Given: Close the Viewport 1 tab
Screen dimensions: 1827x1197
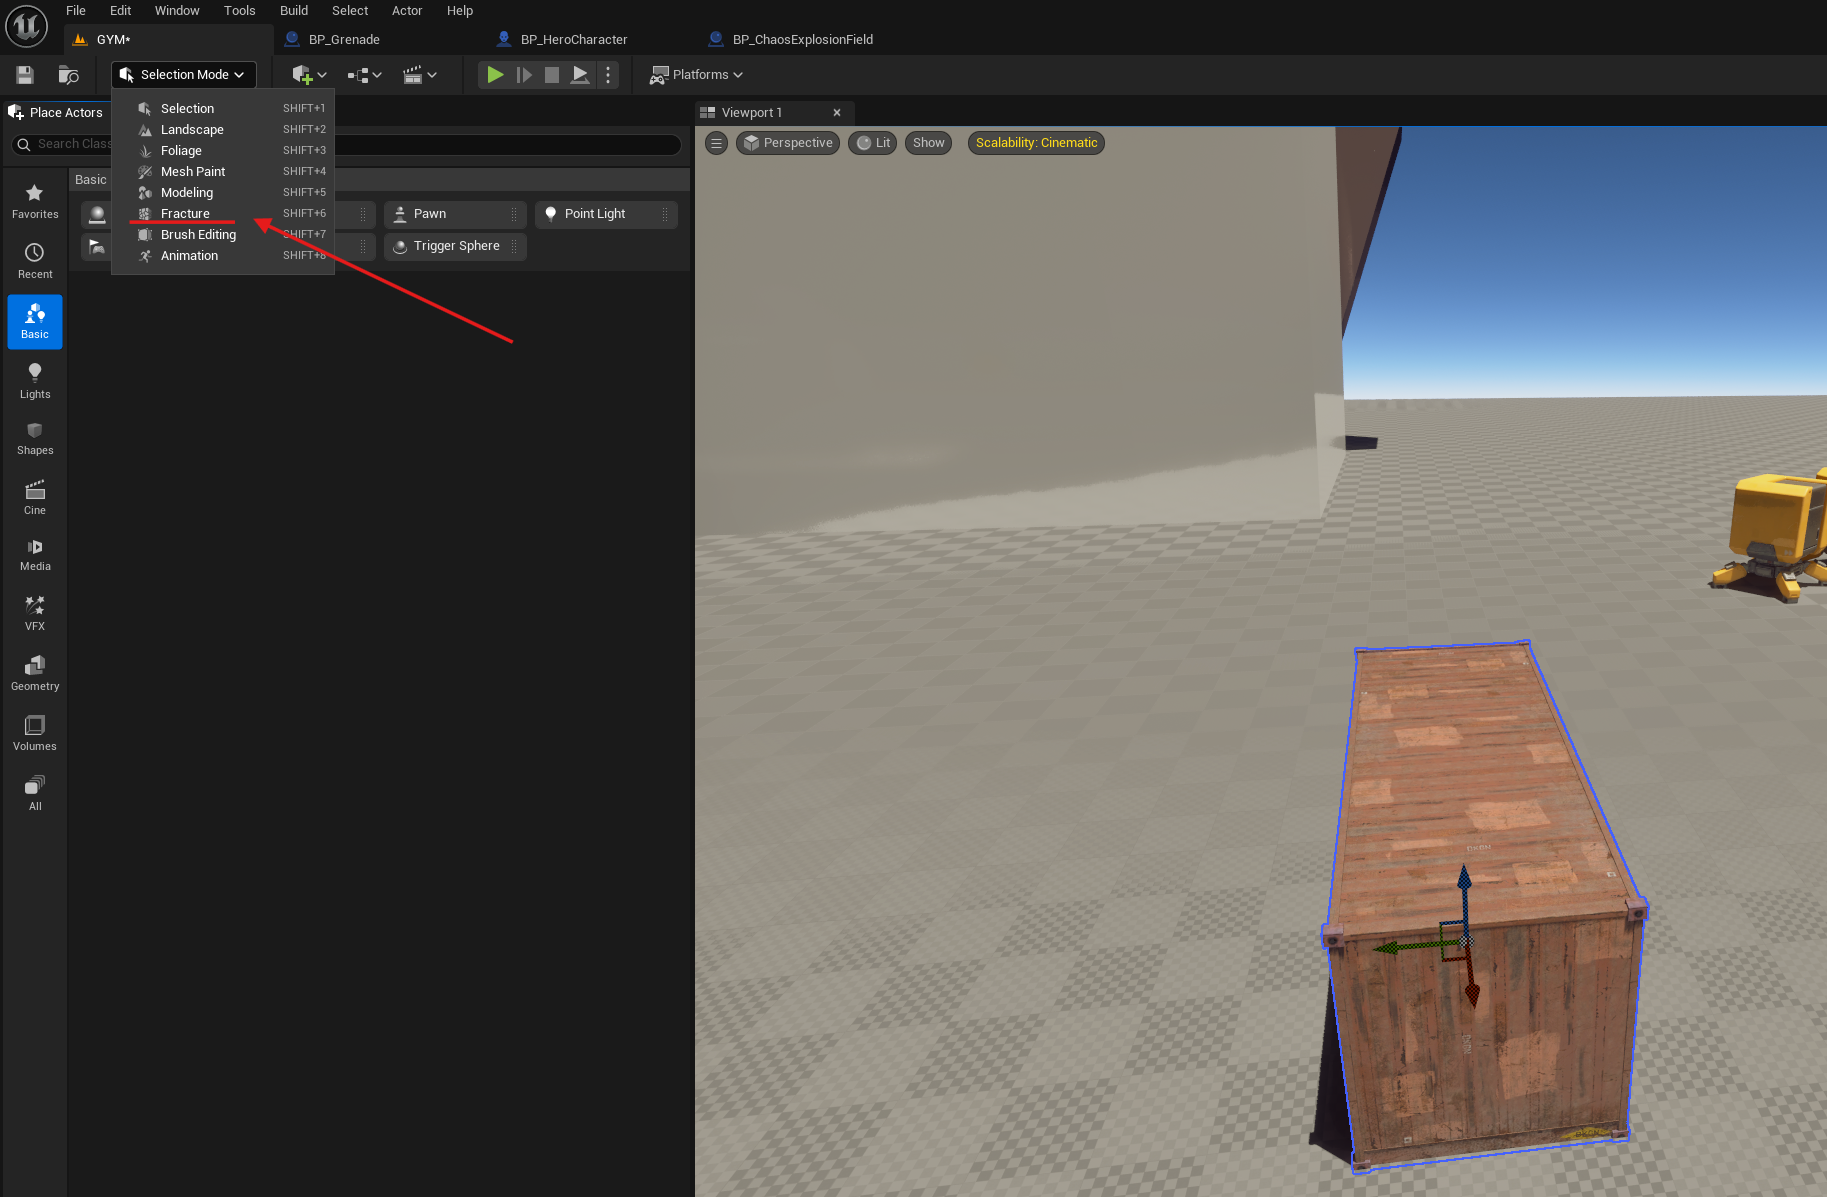Looking at the screenshot, I should [x=837, y=113].
